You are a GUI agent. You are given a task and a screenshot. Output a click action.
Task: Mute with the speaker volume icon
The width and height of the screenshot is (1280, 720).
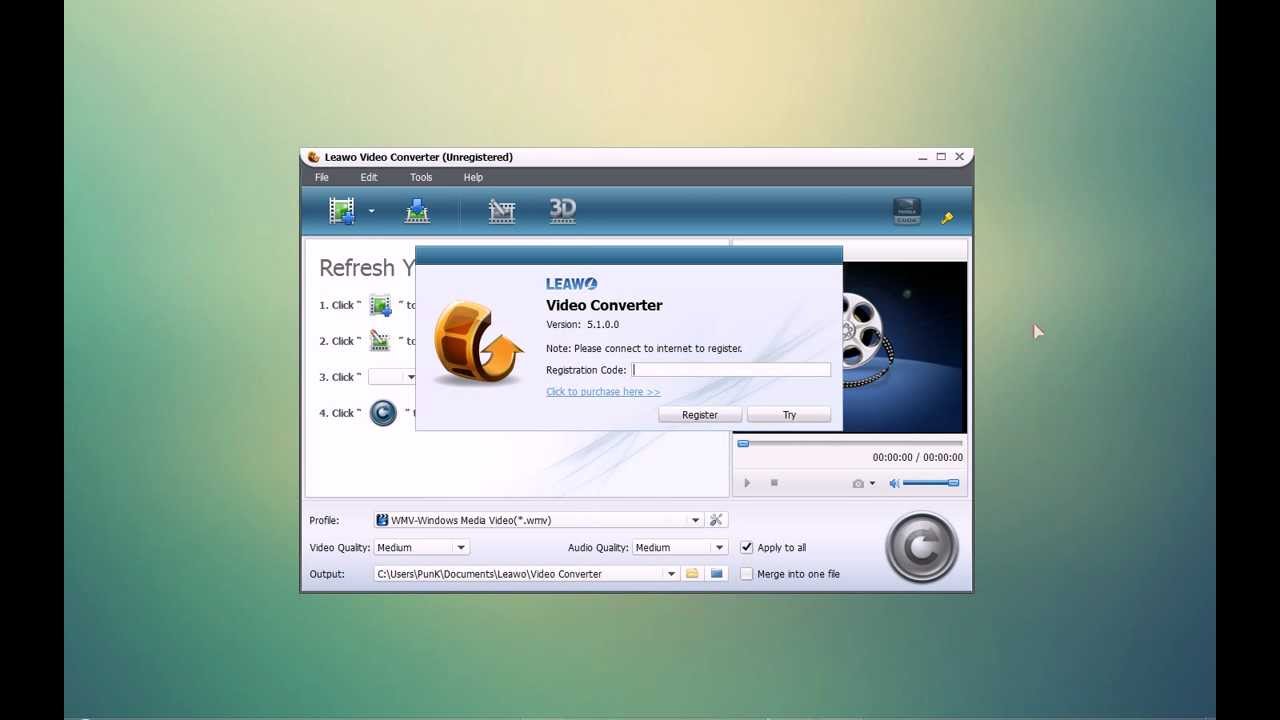point(894,483)
